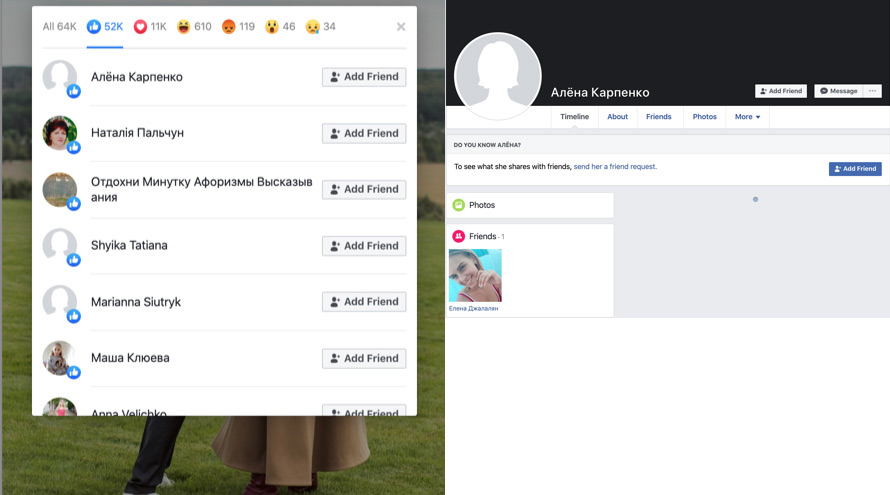Click Add Friend next to Shyika Tatiana
Image resolution: width=890 pixels, height=495 pixels.
[364, 245]
